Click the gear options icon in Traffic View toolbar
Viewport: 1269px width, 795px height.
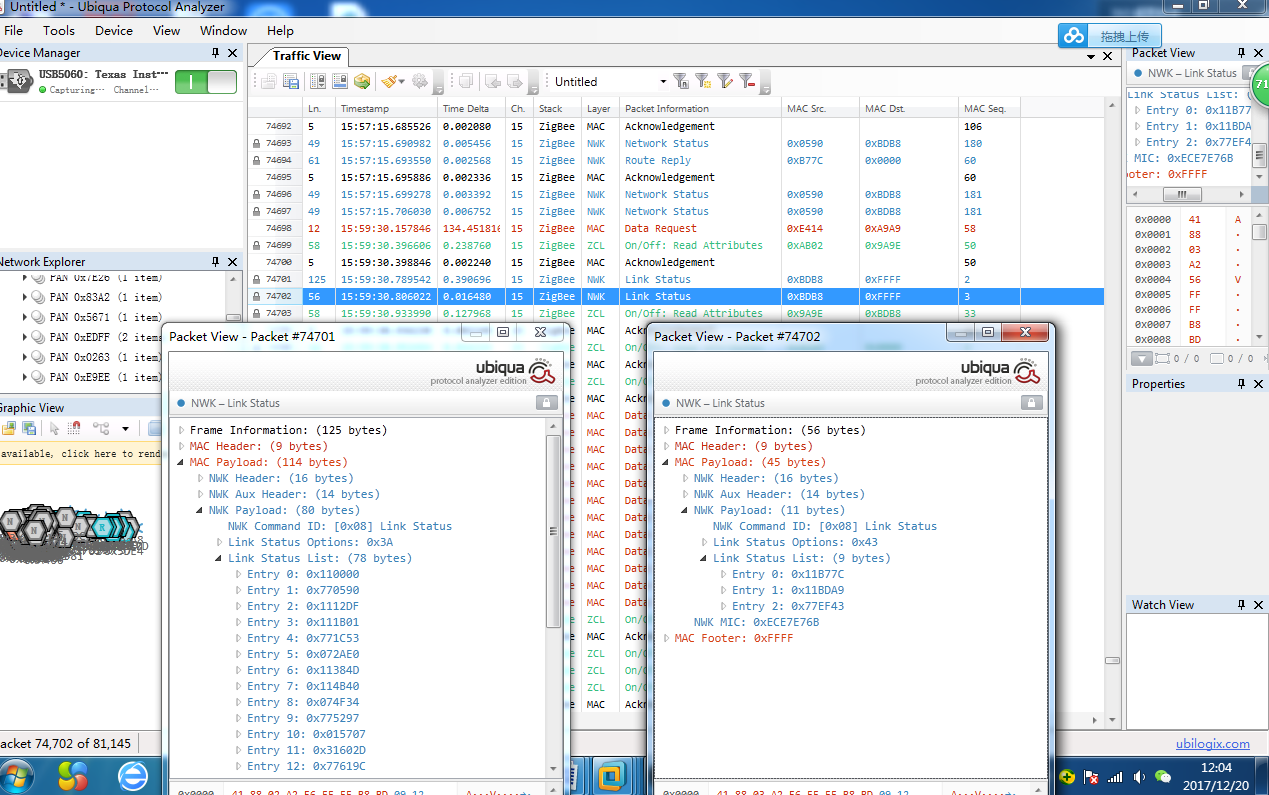click(419, 82)
